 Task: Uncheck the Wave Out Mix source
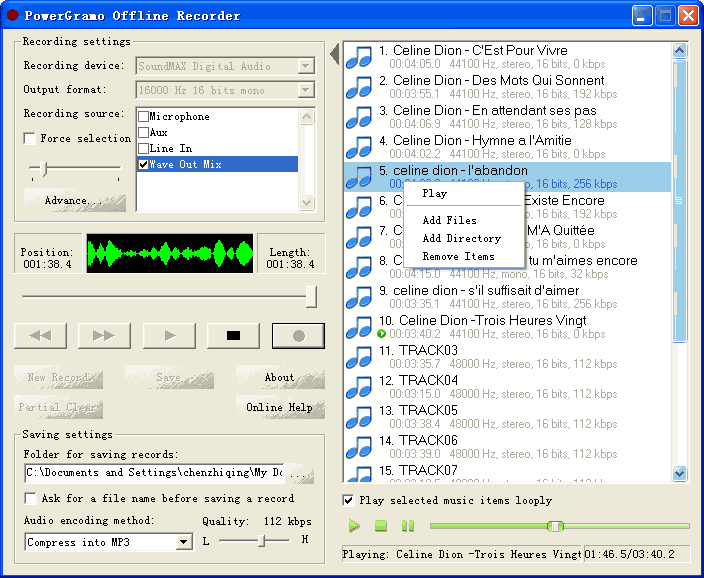coord(144,164)
